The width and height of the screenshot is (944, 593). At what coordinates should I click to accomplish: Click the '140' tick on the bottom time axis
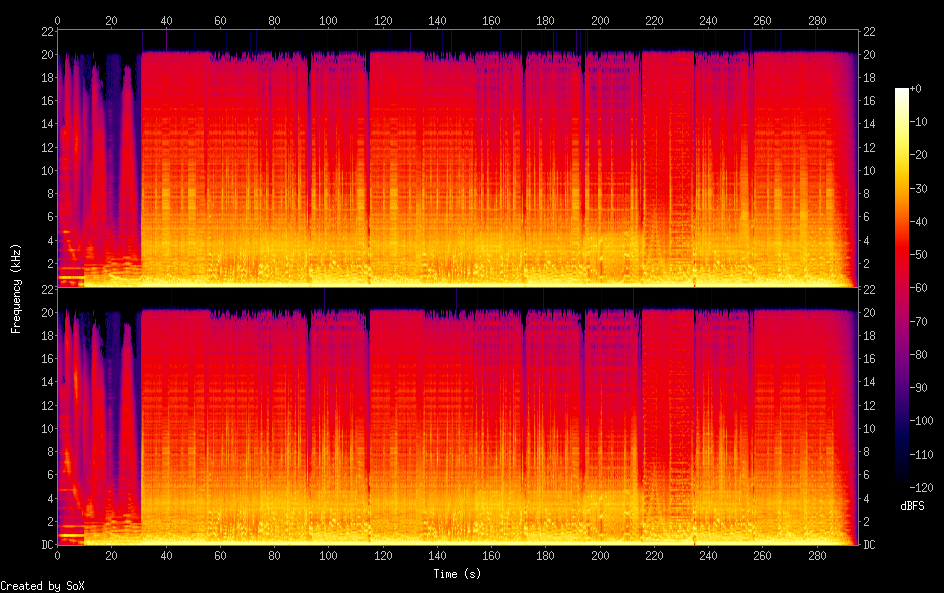[437, 557]
